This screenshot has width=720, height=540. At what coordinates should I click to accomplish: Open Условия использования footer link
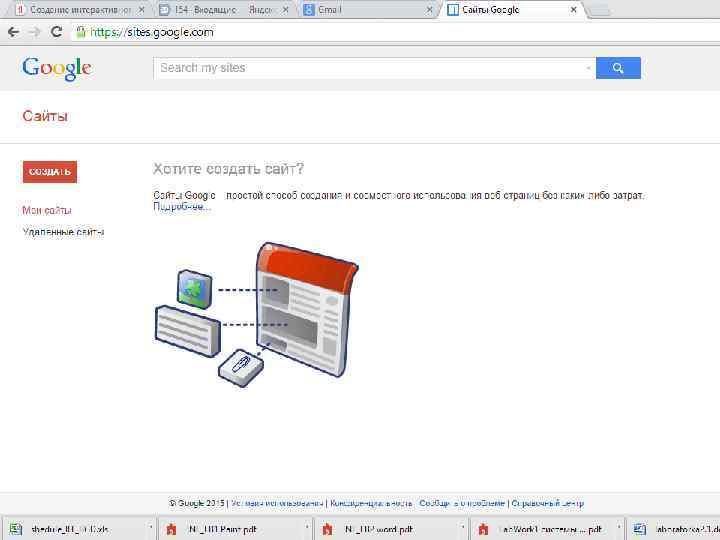point(277,503)
